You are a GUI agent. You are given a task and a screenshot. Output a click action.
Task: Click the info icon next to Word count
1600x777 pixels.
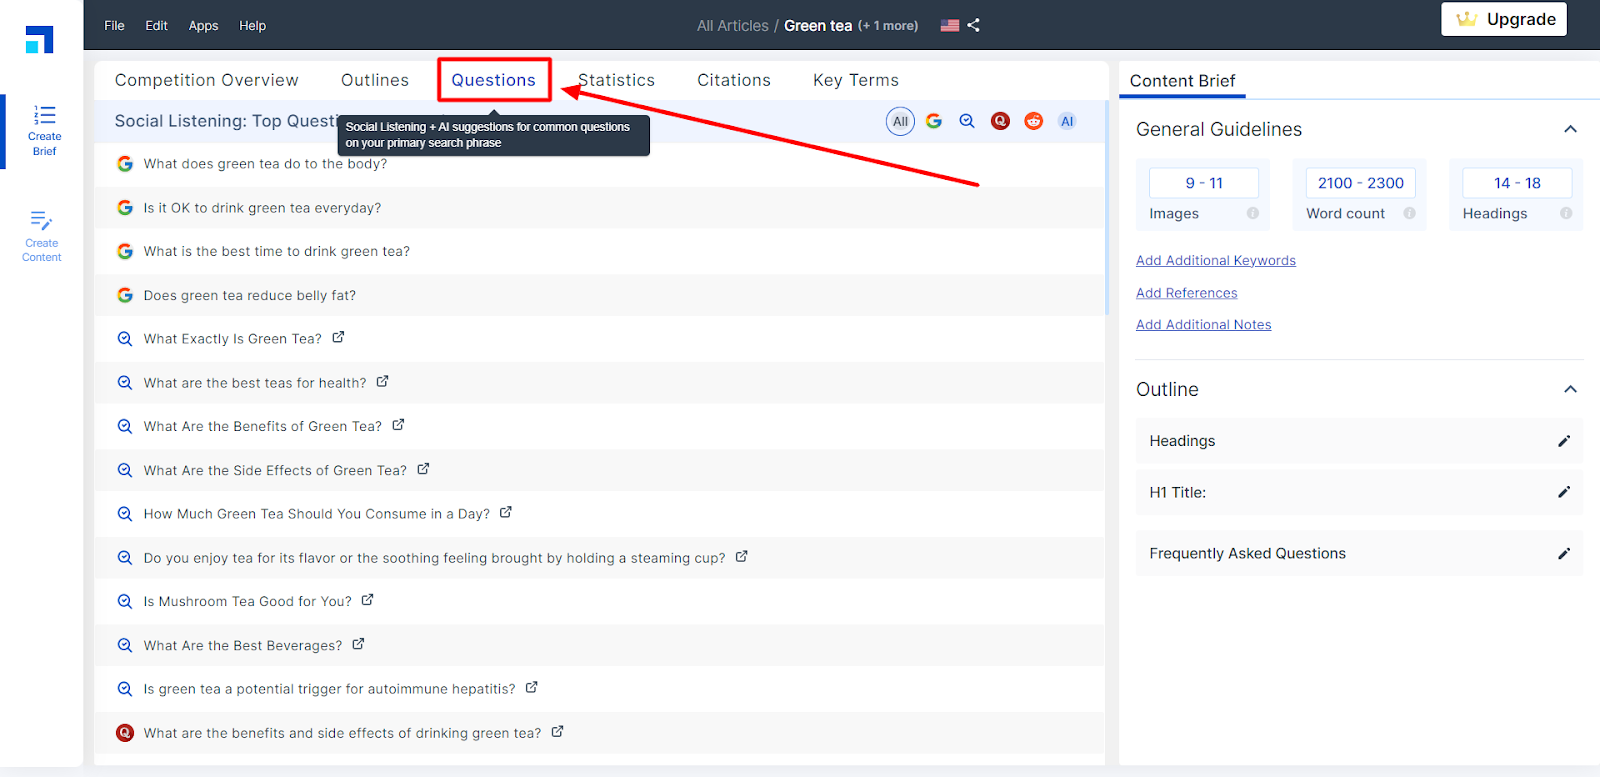point(1409,213)
